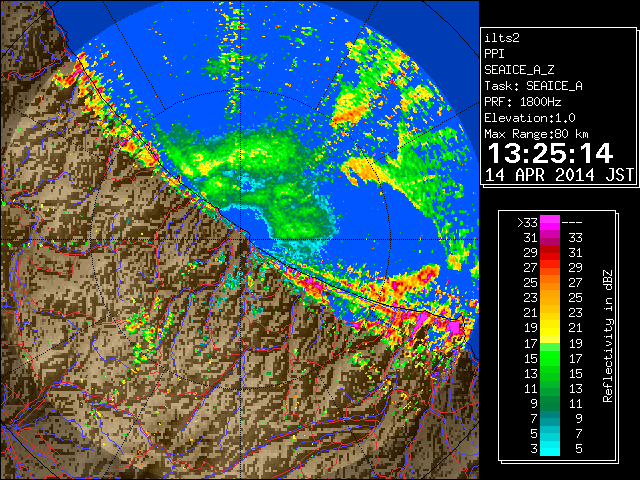Select the "PRF: 1800Hz" entry

point(522,102)
